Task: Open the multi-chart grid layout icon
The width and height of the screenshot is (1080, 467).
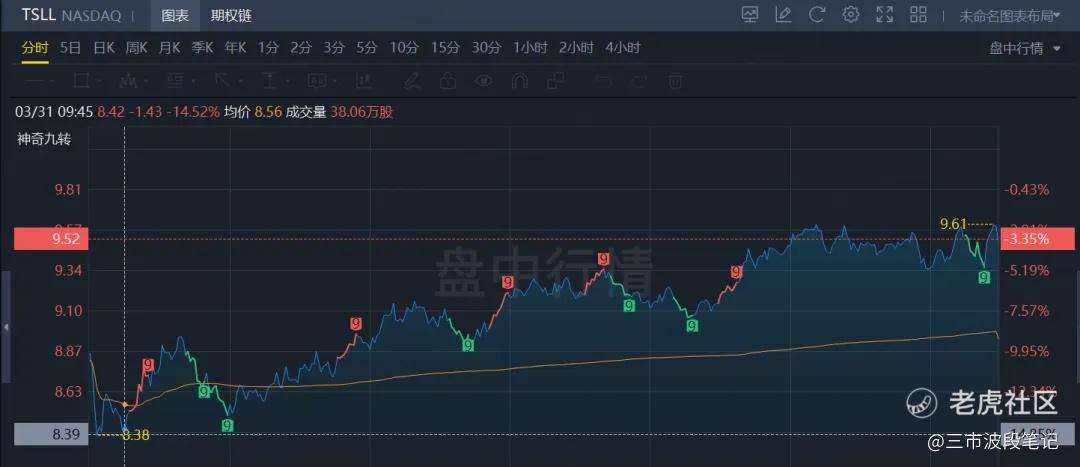Action: tap(918, 14)
